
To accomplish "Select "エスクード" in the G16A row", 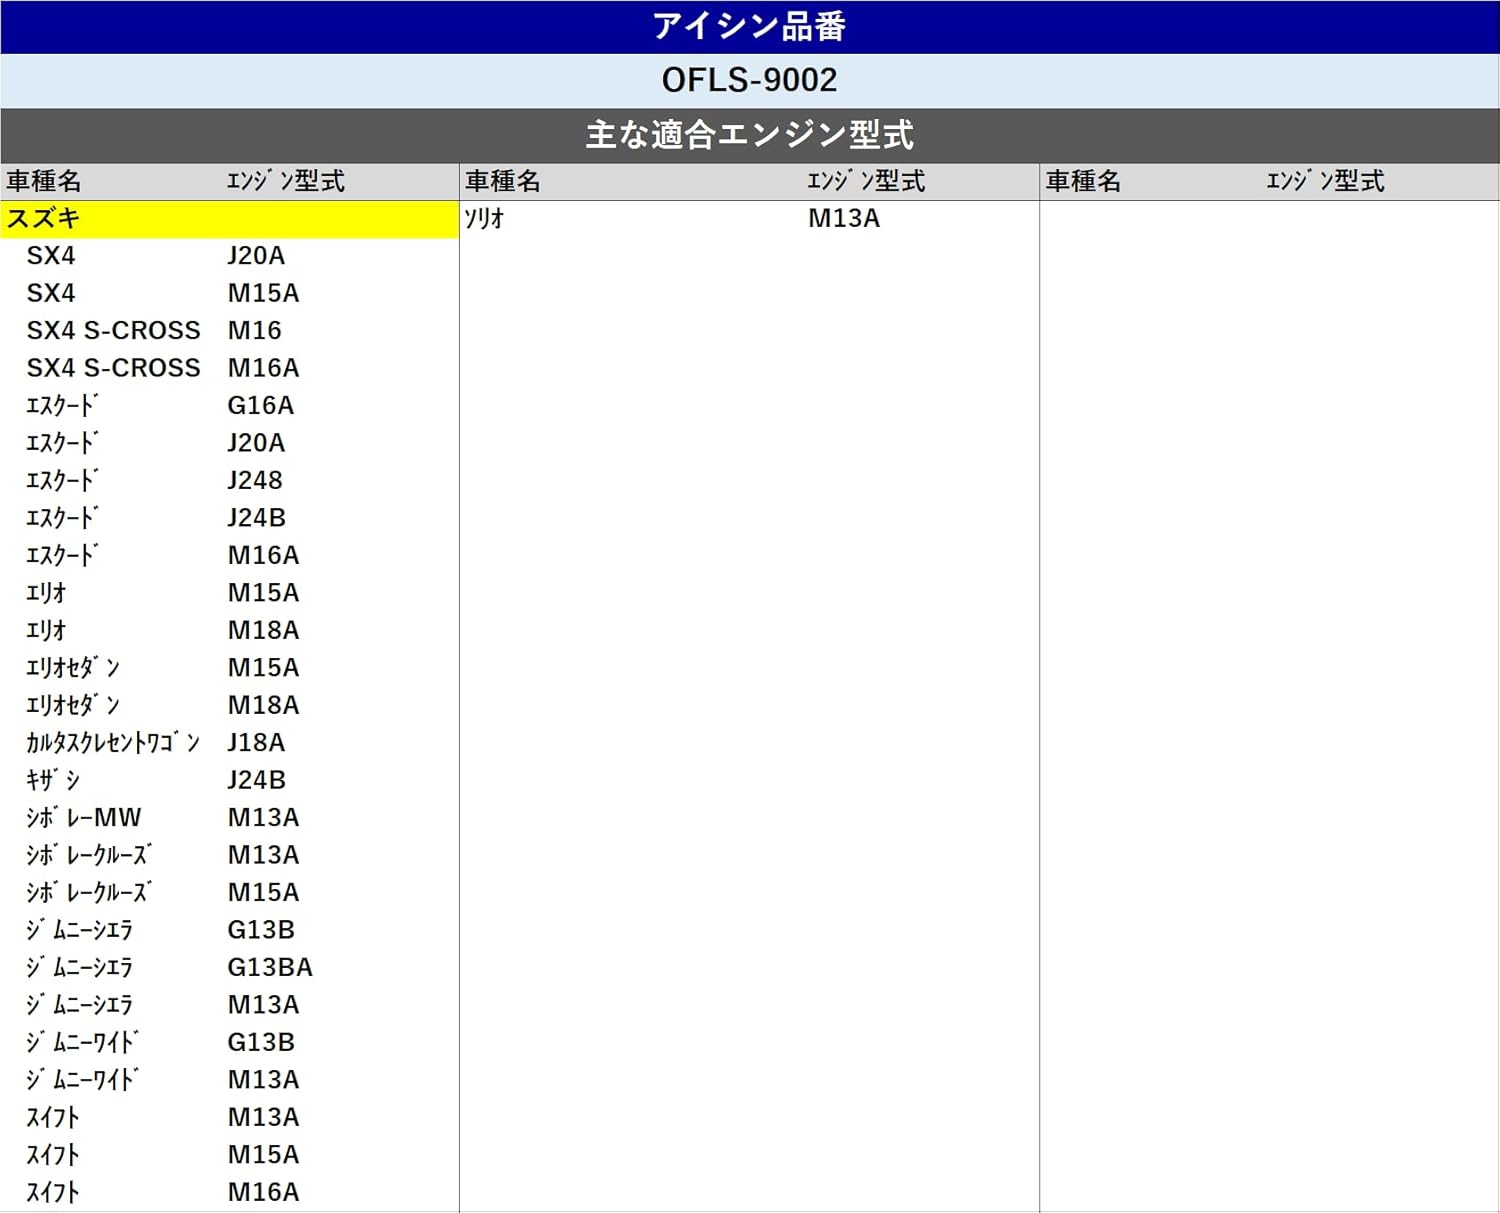I will (62, 406).
